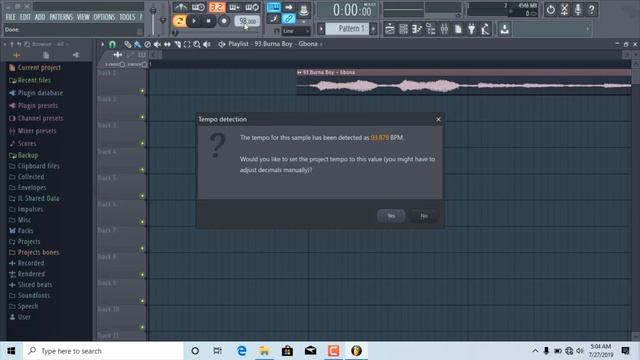The image size is (640, 360).
Task: Switch pattern/song mode with orange button
Action: tap(179, 21)
